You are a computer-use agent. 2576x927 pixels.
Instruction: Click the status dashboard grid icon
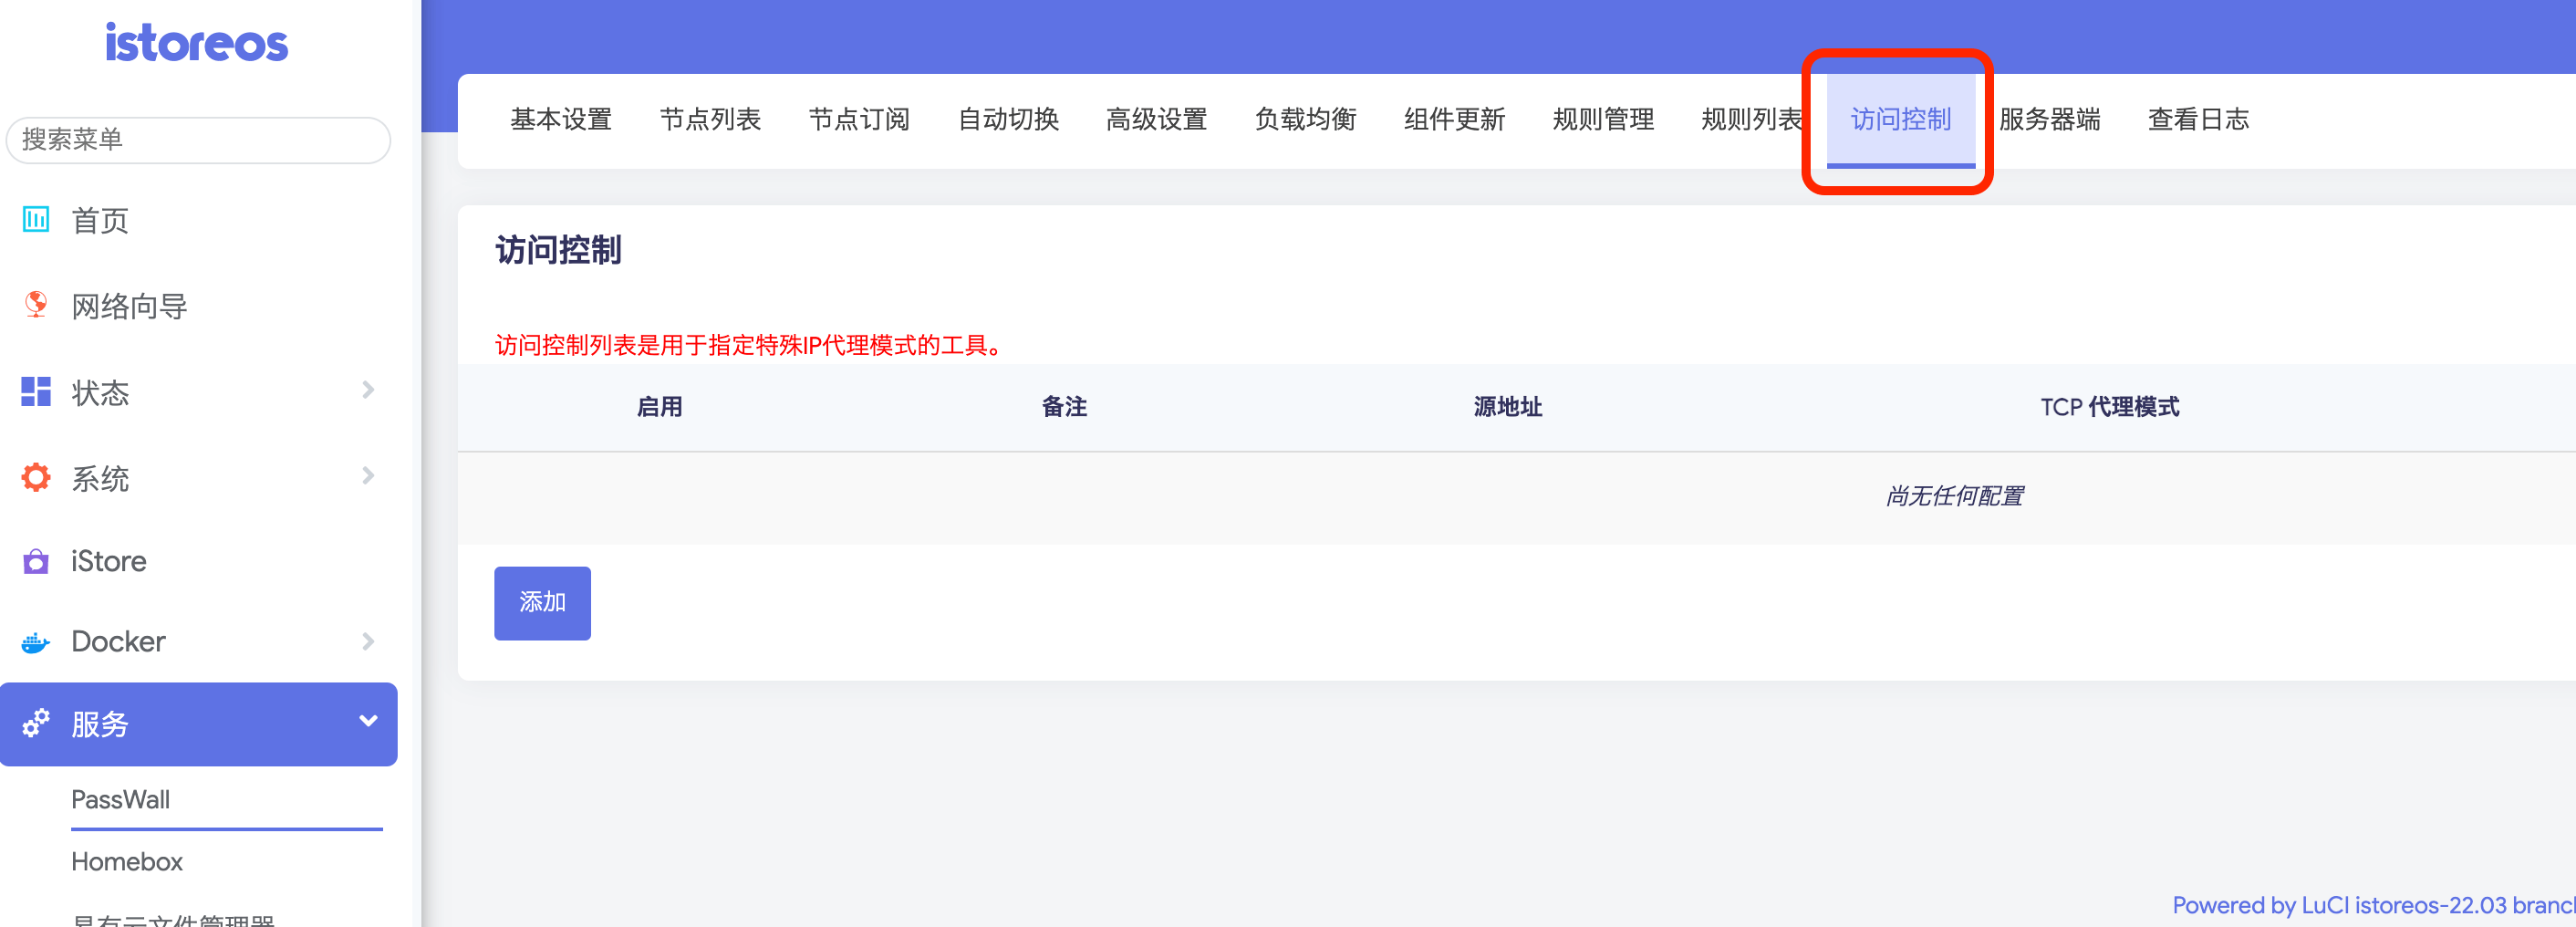[x=36, y=392]
